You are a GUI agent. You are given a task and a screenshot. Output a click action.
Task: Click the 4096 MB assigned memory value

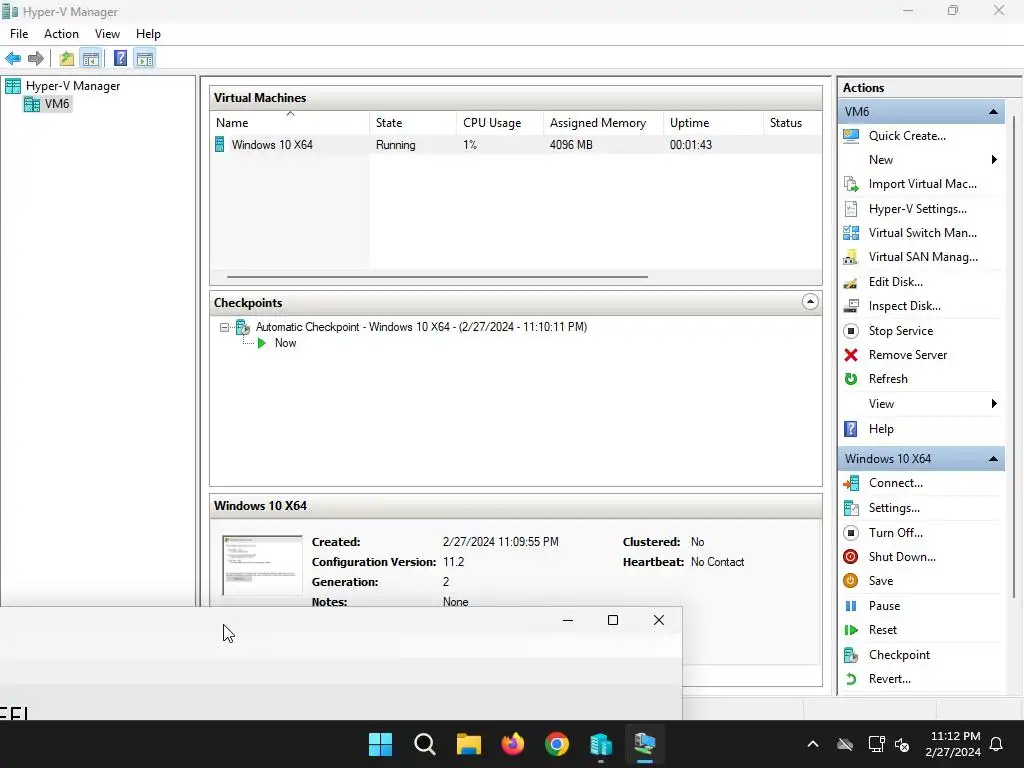[x=571, y=145]
